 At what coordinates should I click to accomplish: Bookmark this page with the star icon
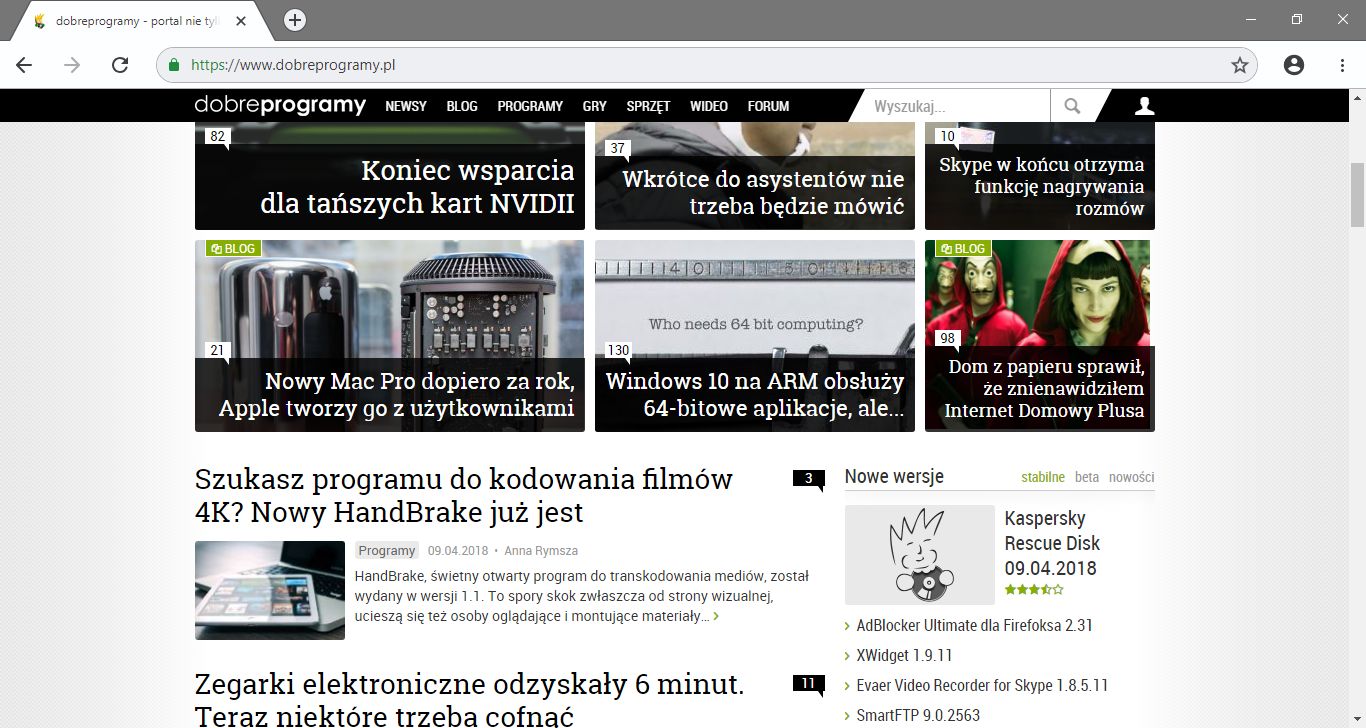click(x=1240, y=65)
